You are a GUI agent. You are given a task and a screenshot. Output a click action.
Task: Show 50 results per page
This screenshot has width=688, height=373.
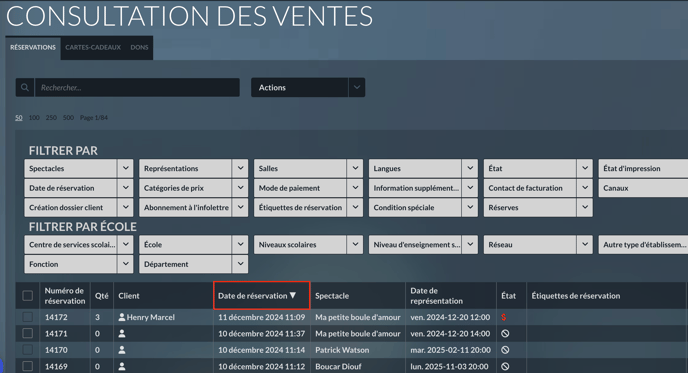(18, 118)
